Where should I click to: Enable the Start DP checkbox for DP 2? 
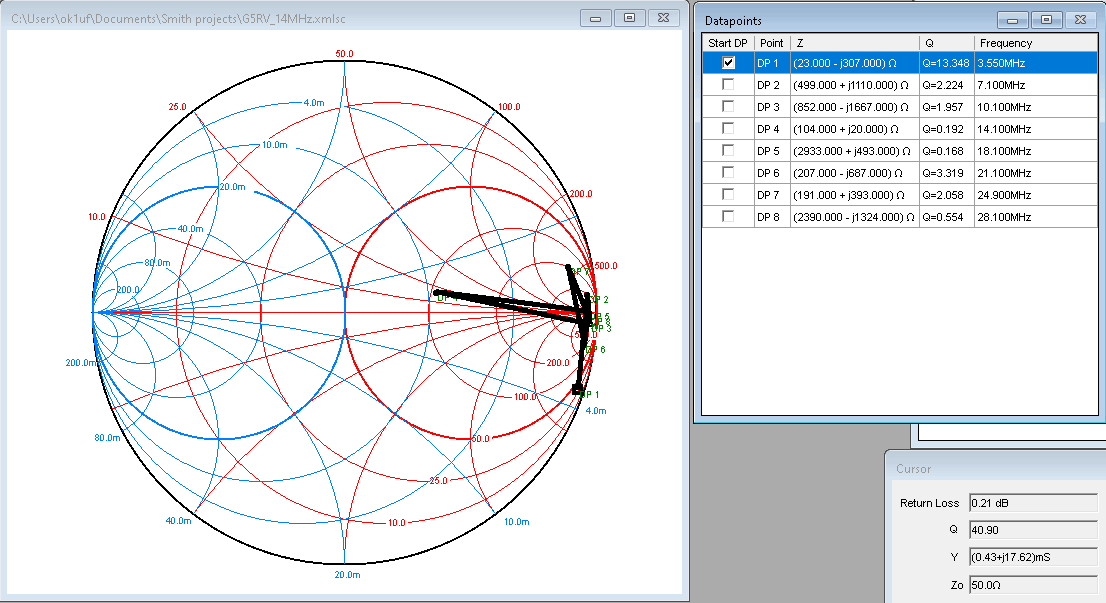[x=728, y=84]
